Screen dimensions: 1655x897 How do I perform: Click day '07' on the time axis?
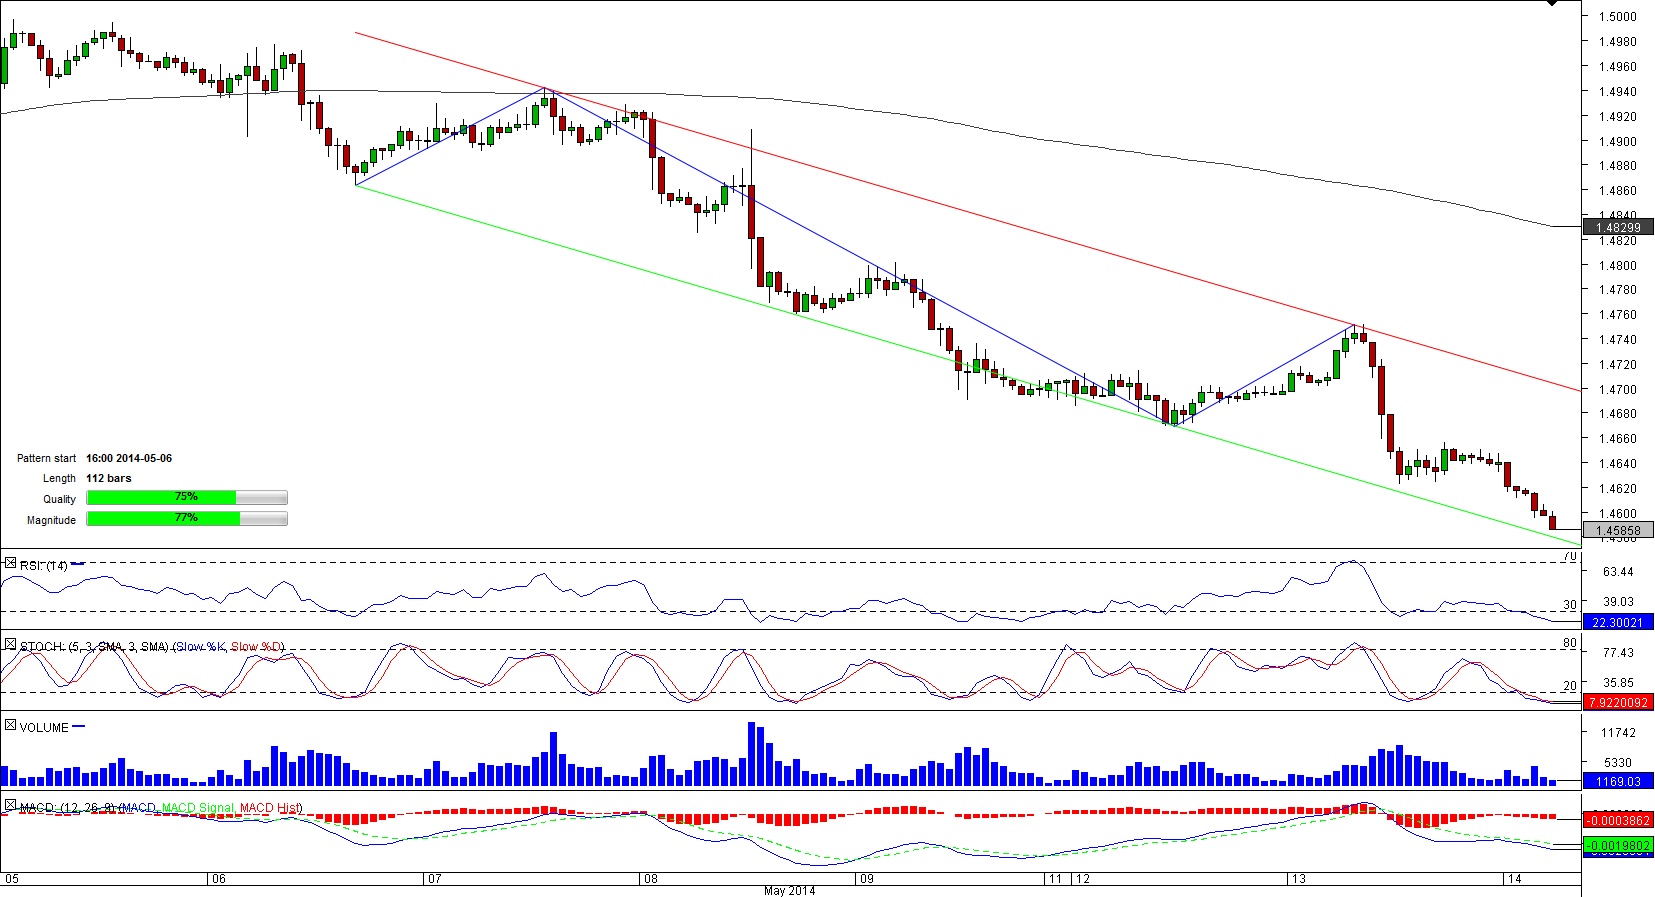(434, 879)
